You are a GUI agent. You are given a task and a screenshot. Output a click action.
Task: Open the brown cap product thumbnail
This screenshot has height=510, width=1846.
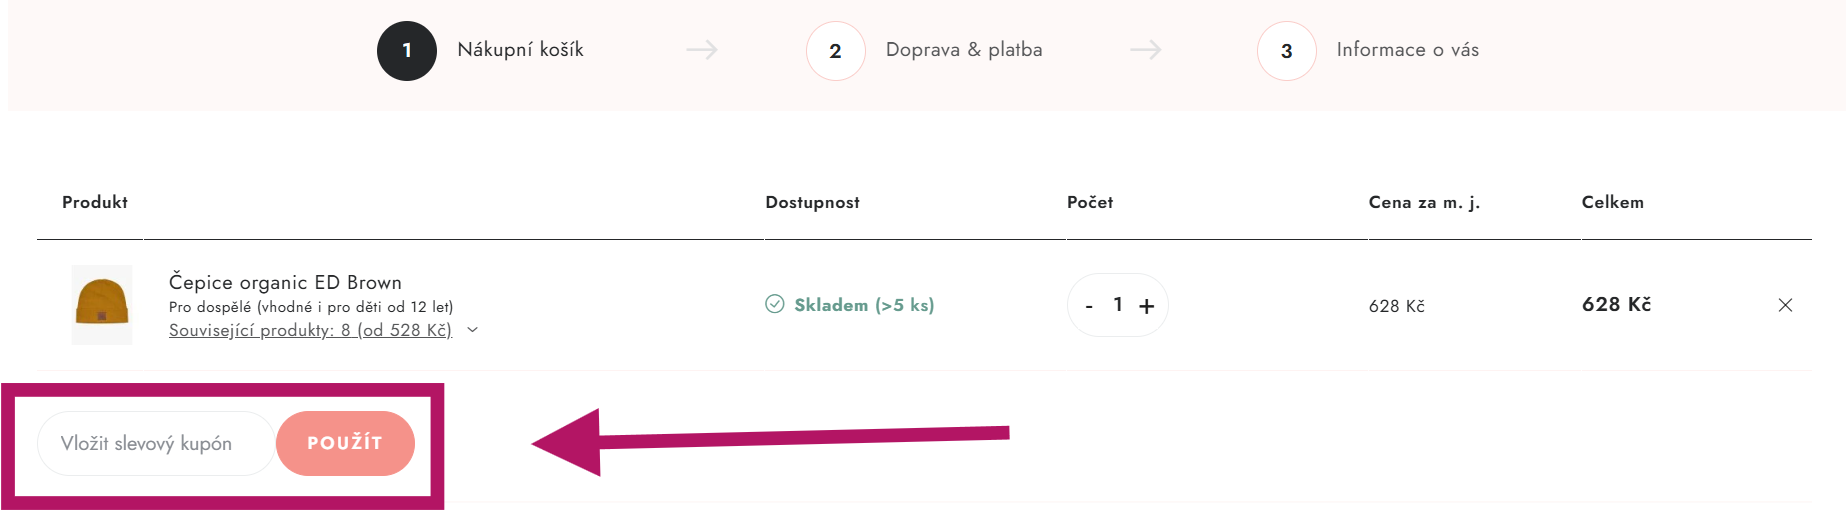pos(102,305)
